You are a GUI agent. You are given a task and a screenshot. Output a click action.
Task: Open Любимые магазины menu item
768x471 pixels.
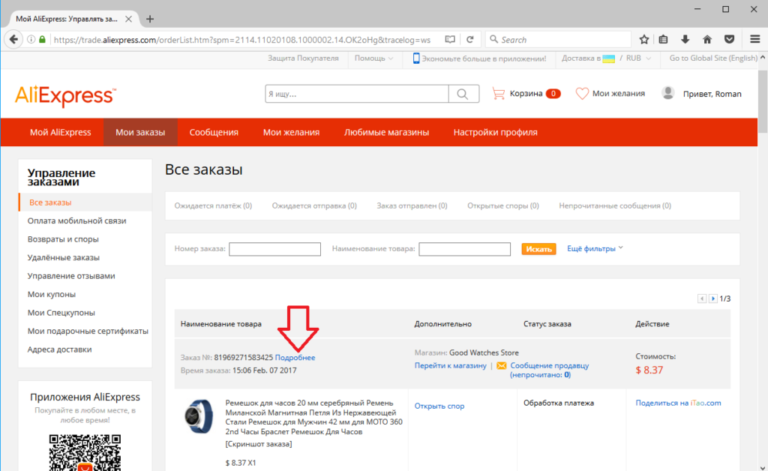[386, 132]
